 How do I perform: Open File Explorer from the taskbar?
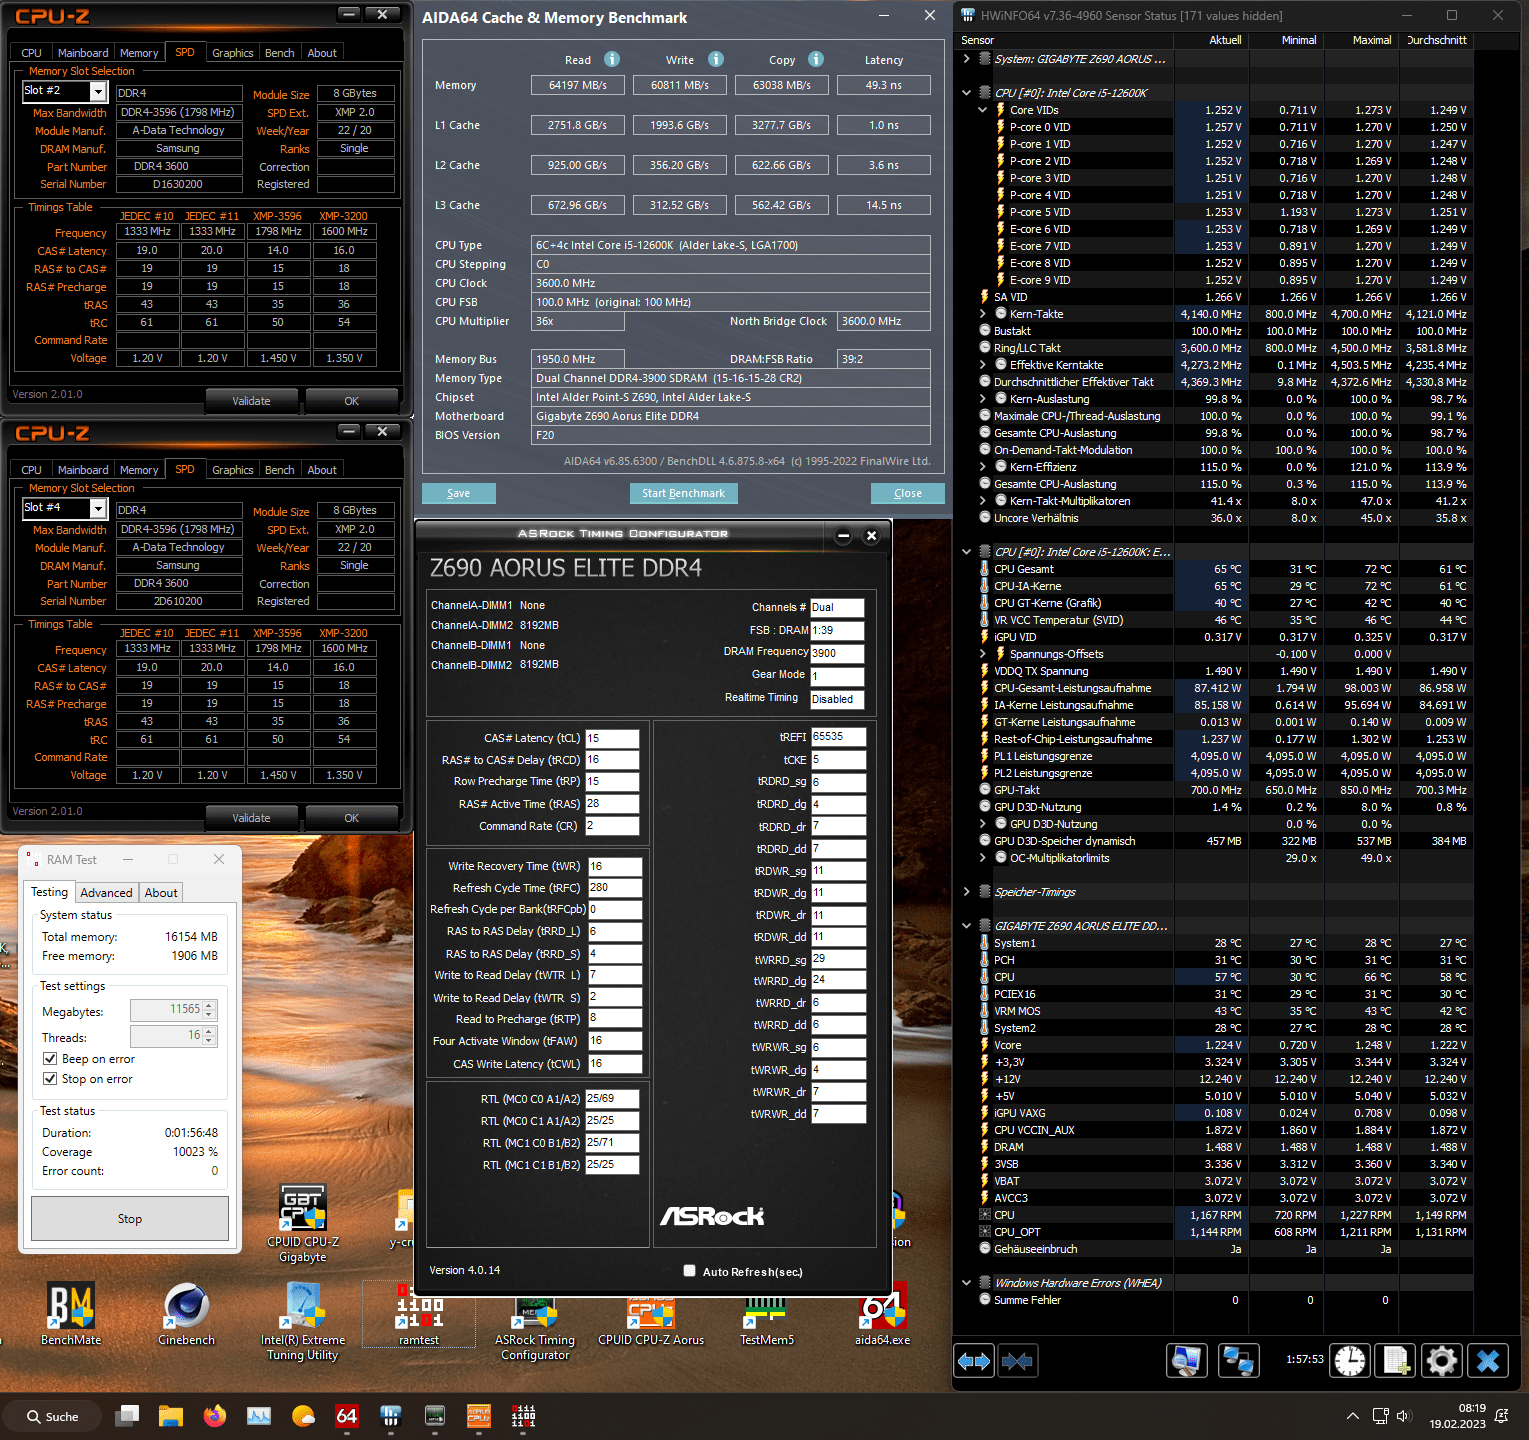click(x=171, y=1416)
